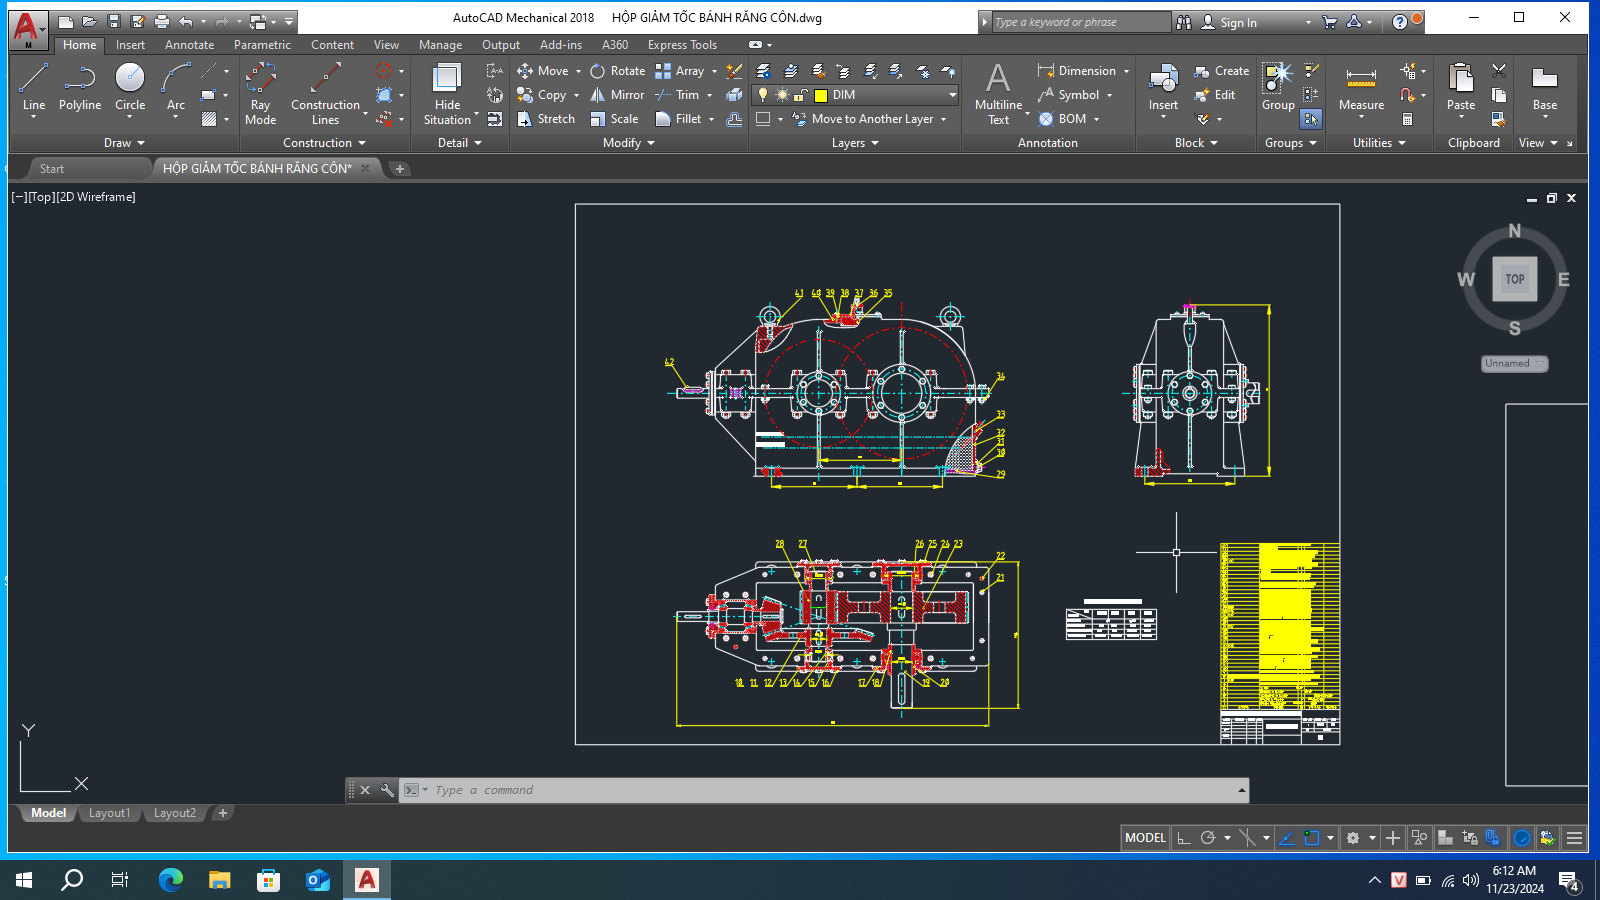Click the command line customize wrench icon
The image size is (1600, 900).
point(386,790)
